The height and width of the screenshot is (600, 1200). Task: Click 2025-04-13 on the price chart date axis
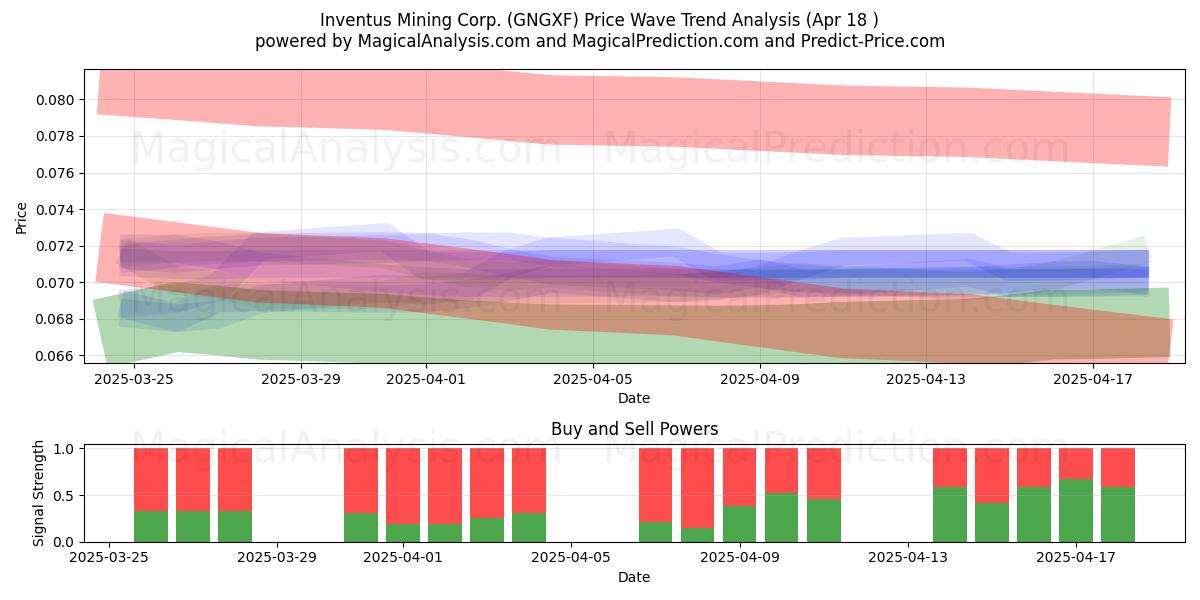[x=928, y=379]
